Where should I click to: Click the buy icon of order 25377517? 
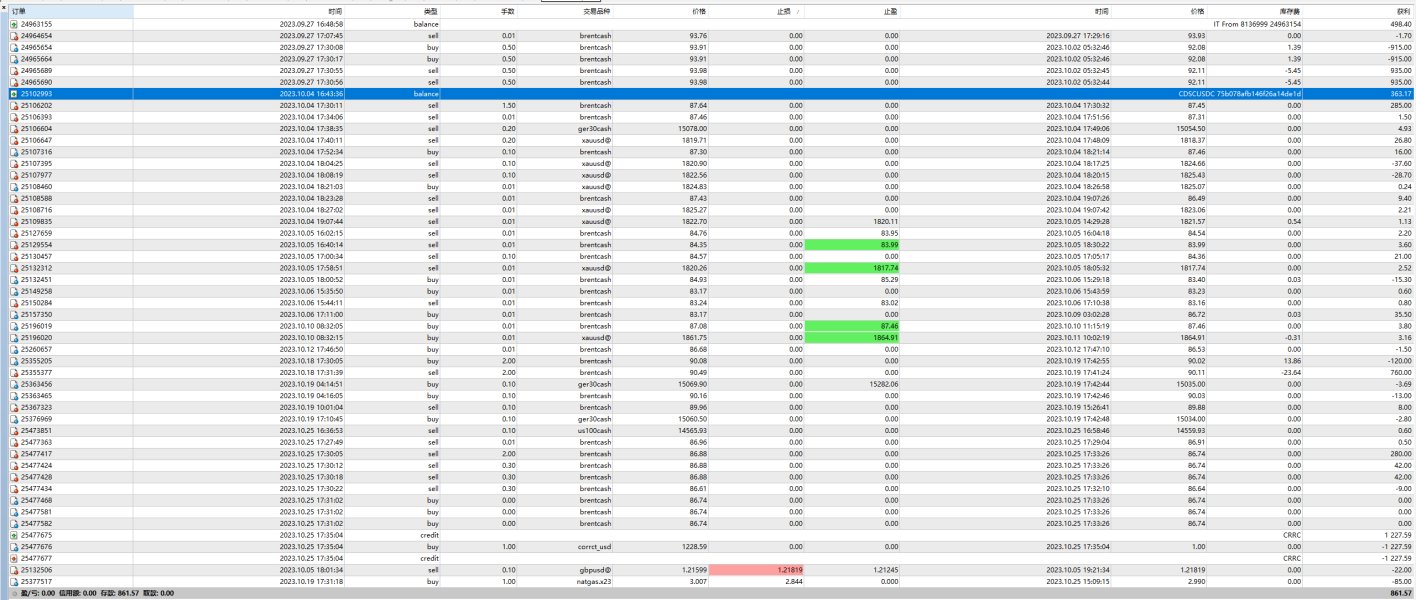click(x=14, y=582)
